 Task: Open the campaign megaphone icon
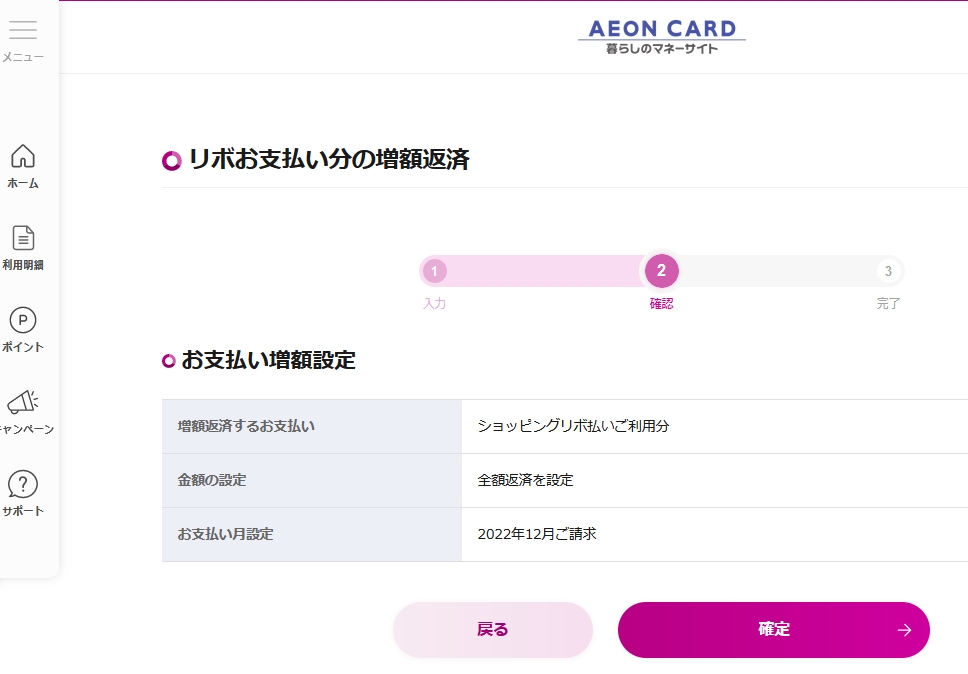pyautogui.click(x=22, y=402)
